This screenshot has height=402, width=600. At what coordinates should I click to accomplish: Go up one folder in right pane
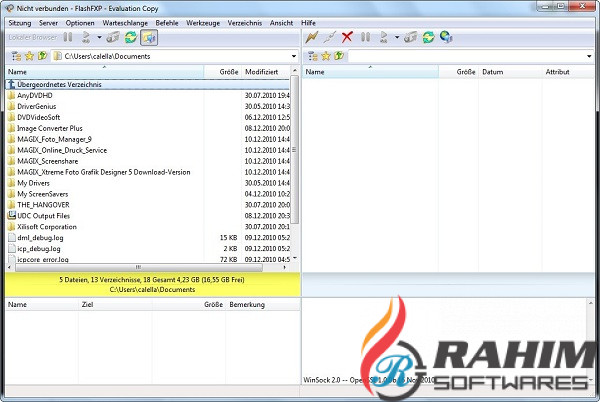coord(339,56)
